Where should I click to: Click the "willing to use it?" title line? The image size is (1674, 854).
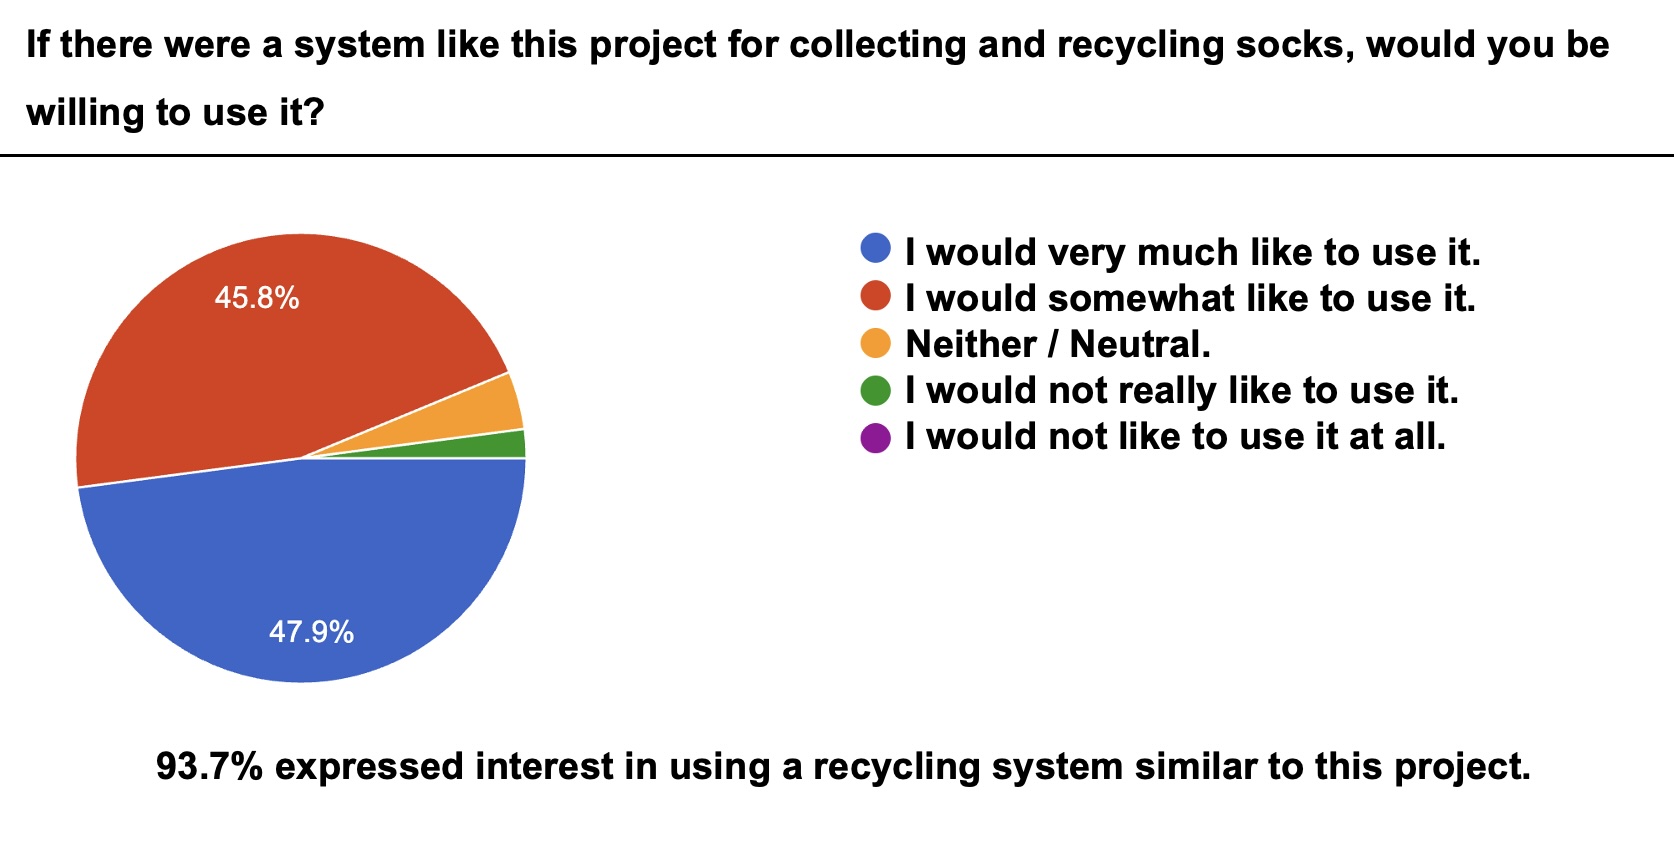[175, 112]
